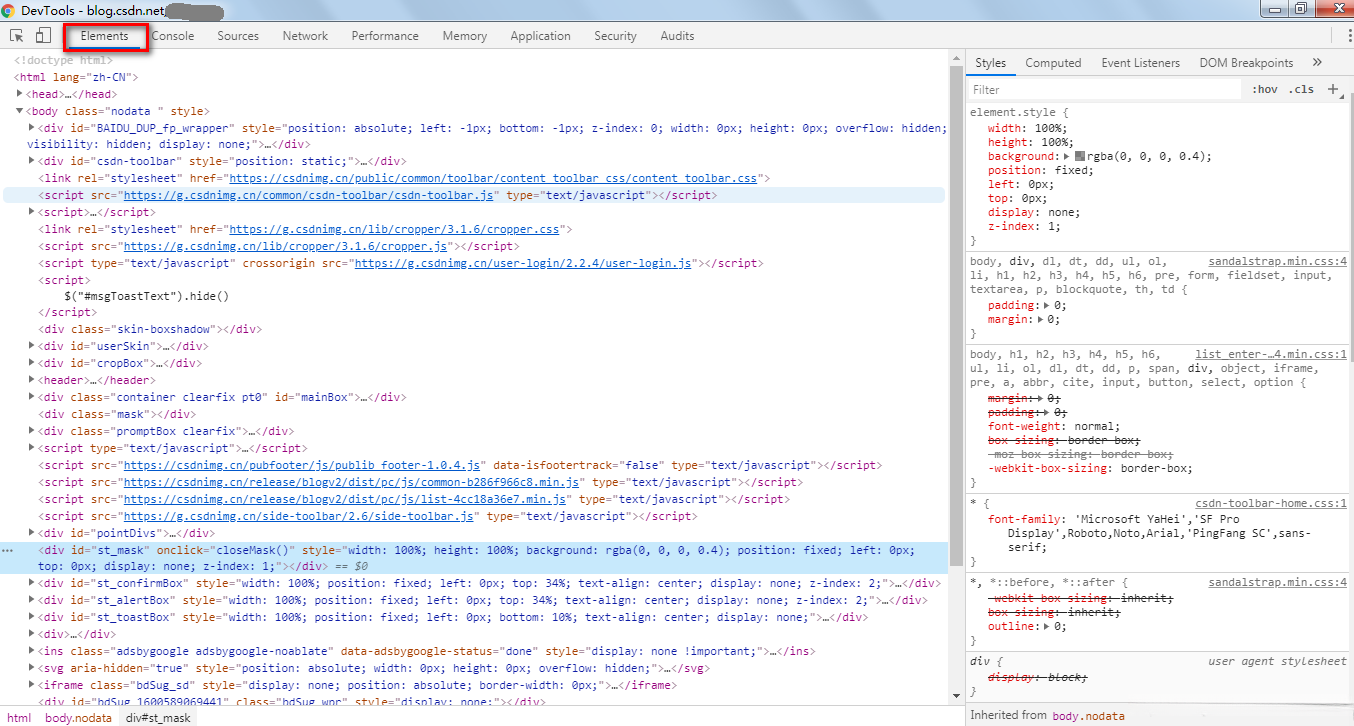Expand the head element node
The width and height of the screenshot is (1354, 726).
(x=20, y=94)
